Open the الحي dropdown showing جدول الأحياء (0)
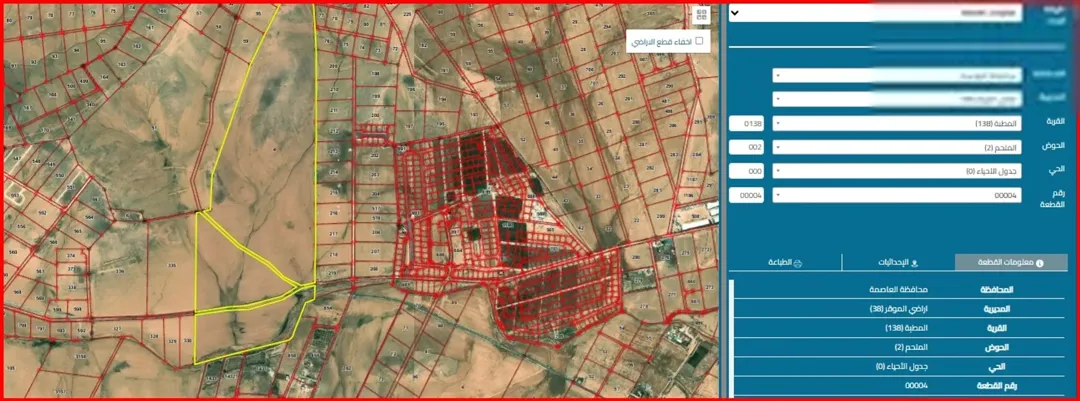 point(897,171)
